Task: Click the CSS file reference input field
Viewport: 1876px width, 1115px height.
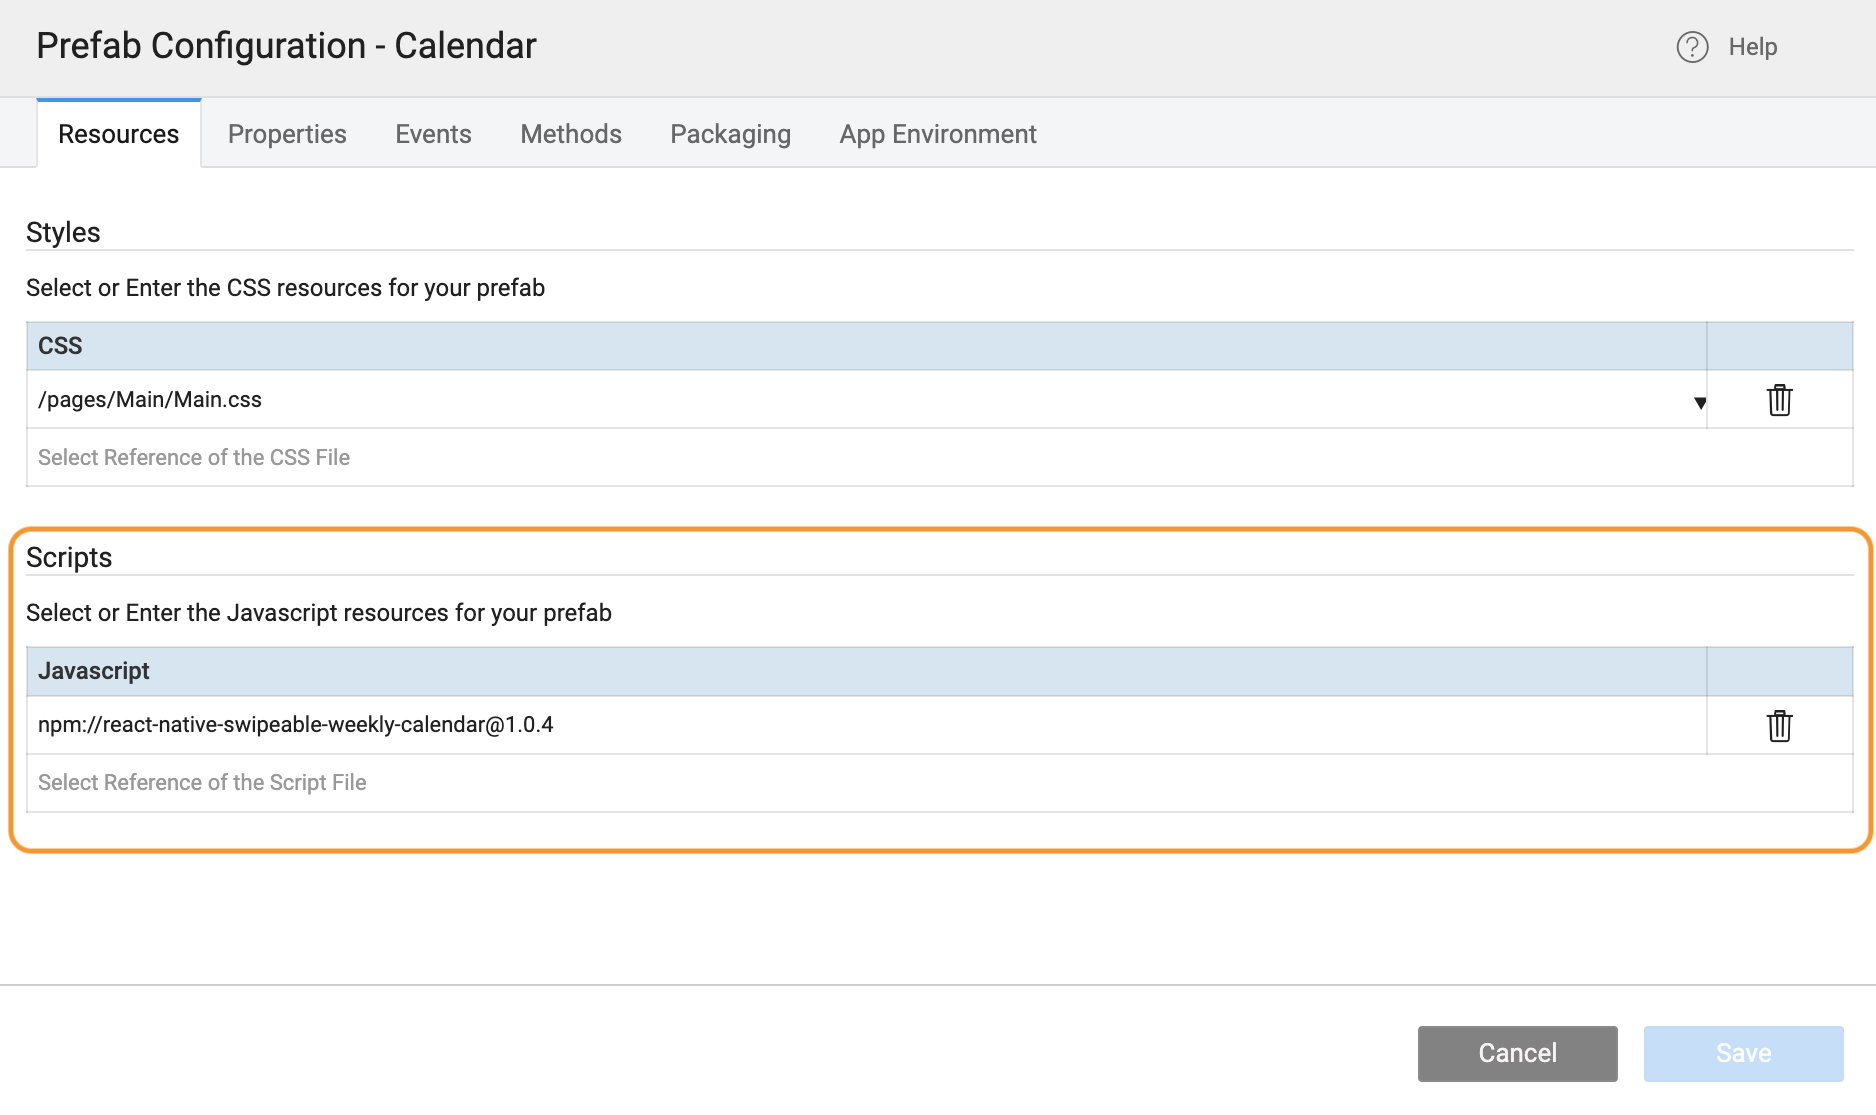Action: click(400, 457)
